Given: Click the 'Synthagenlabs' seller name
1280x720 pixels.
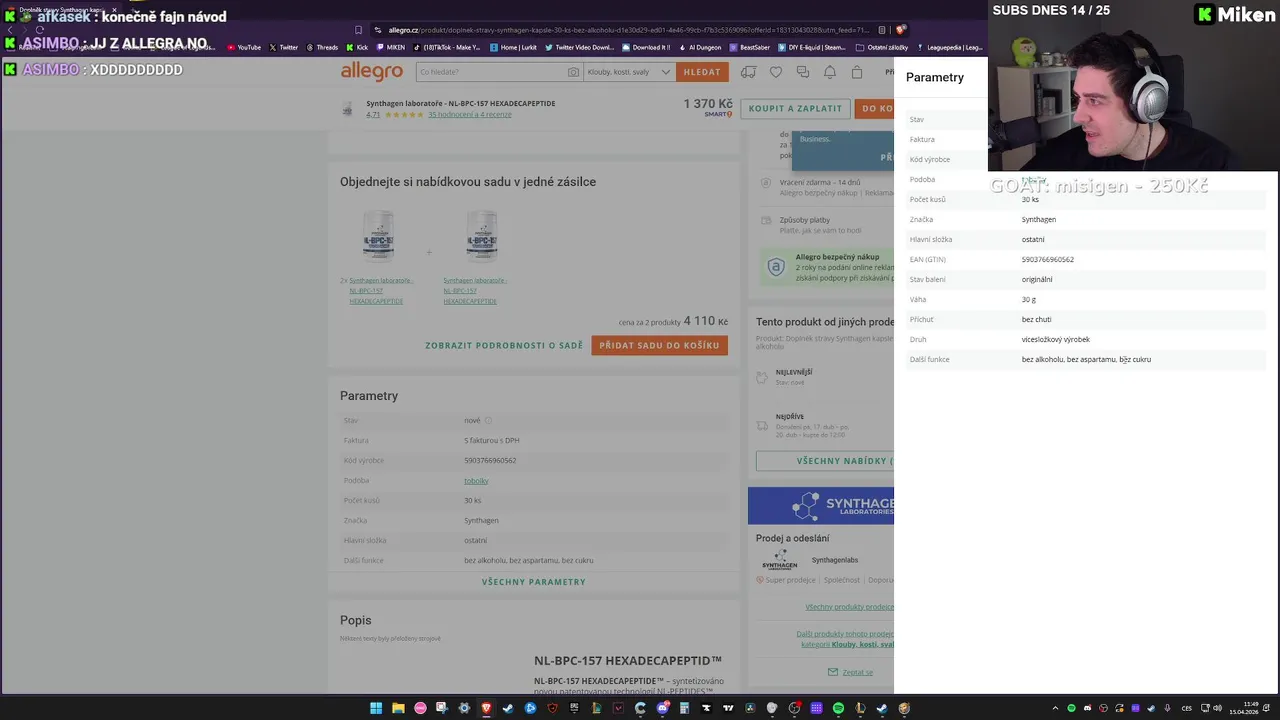Looking at the screenshot, I should 835,560.
